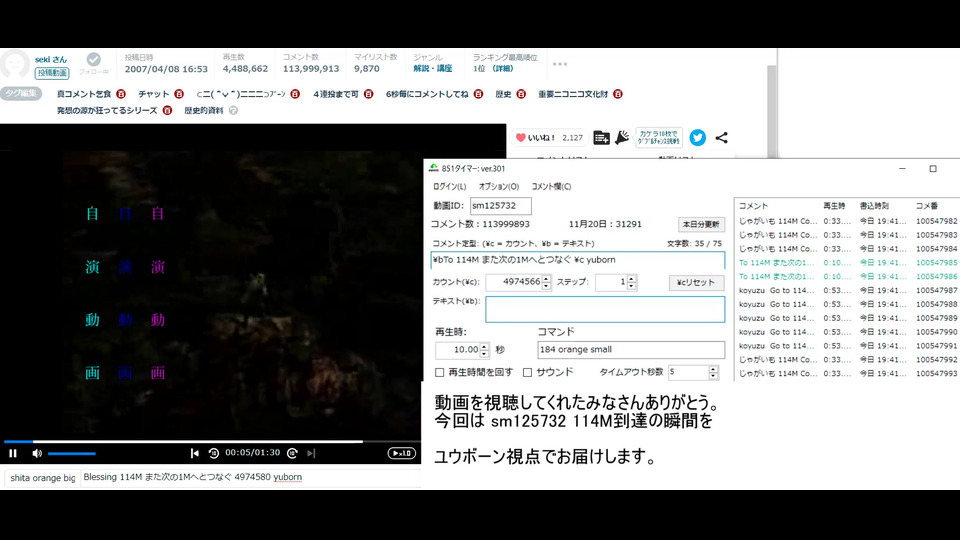Viewport: 960px width, 540px height.
Task: Click the comment command field showing shita orange big
Action: [x=42, y=478]
